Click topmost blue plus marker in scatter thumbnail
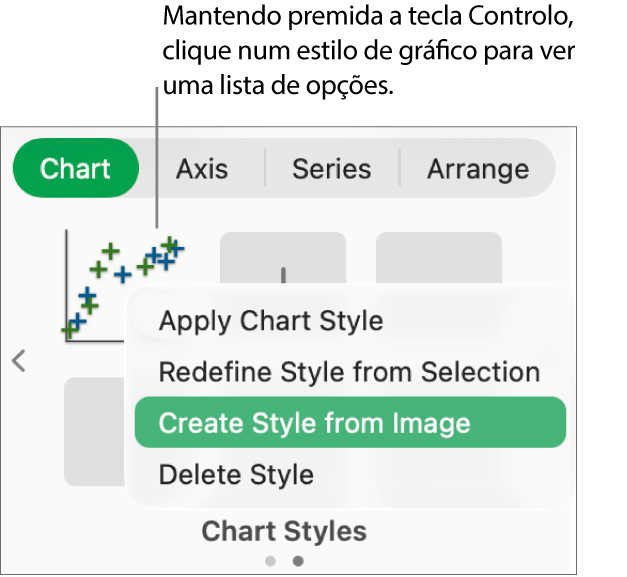627x577 pixels. 176,248
